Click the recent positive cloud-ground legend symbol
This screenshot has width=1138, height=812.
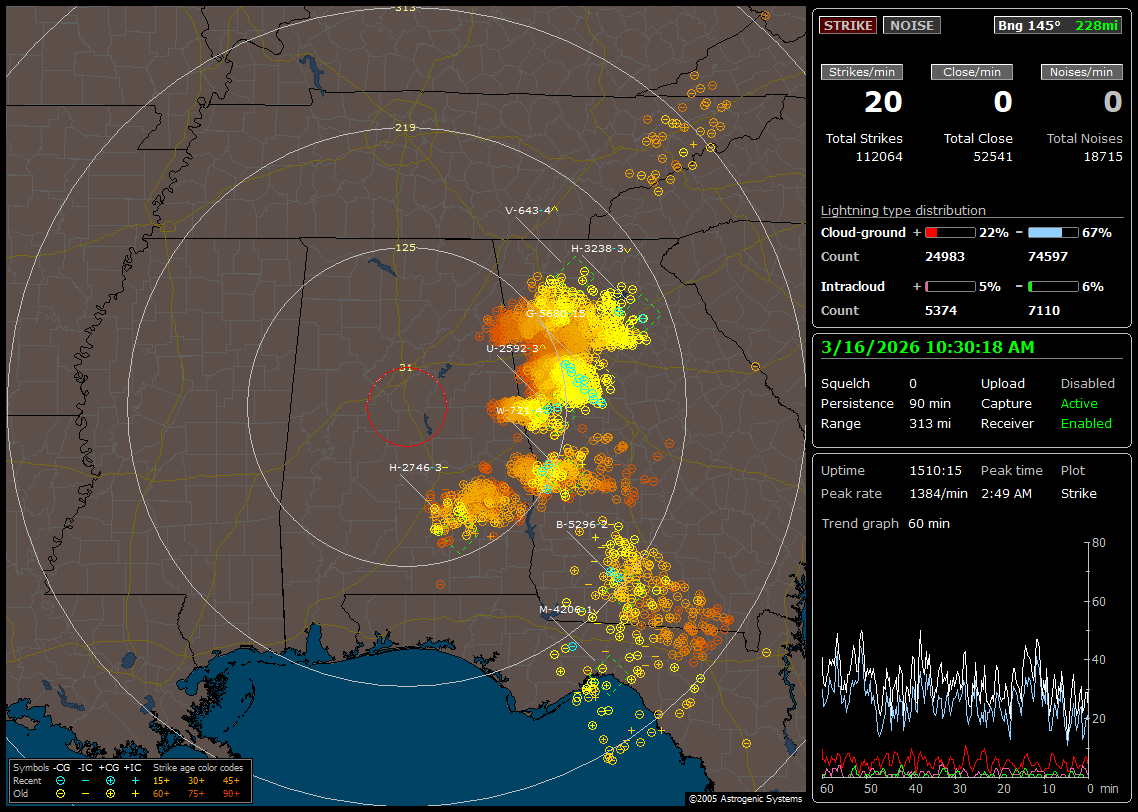109,780
